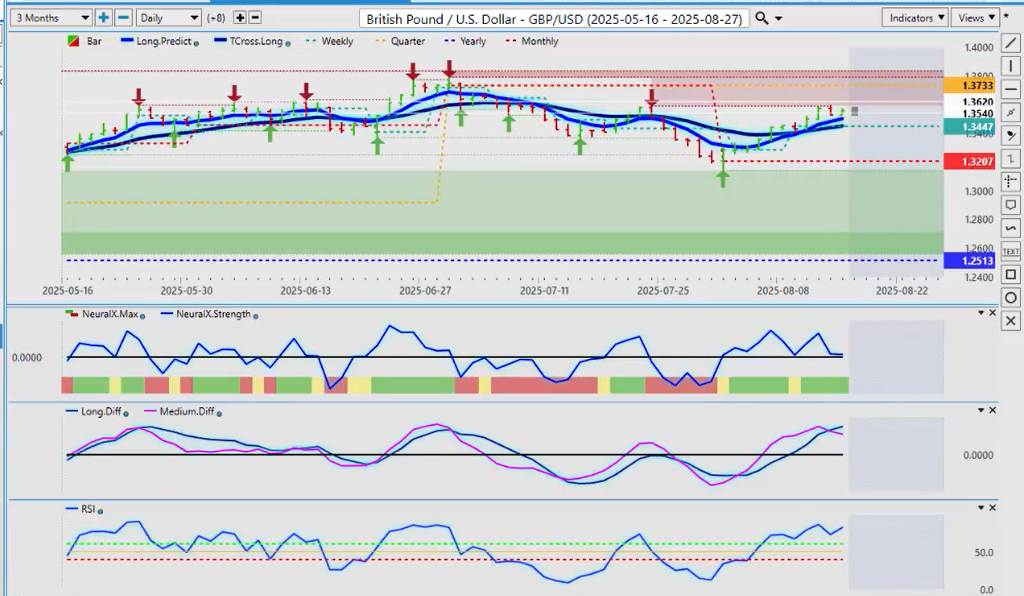1024x596 pixels.
Task: Click the GBP/USD symbol title field
Action: 554,18
